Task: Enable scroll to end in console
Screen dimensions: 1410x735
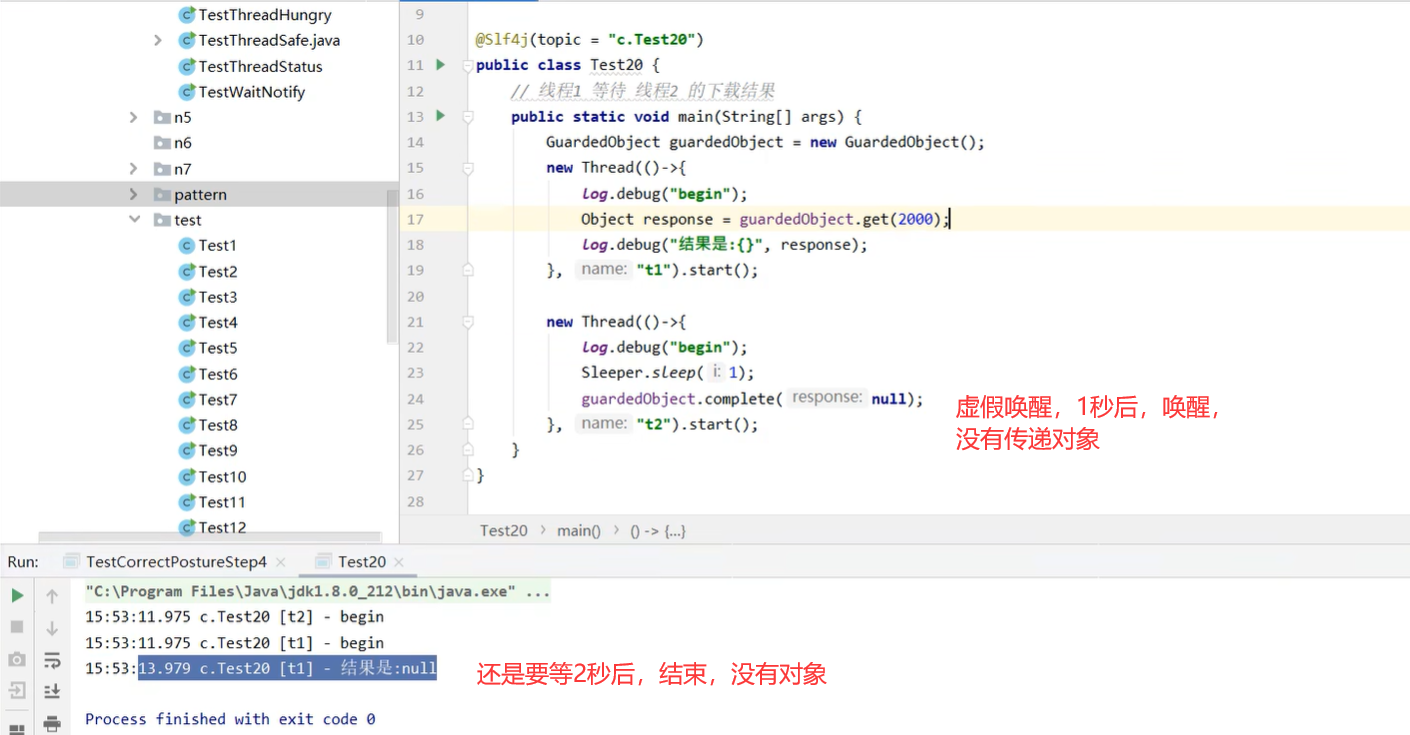Action: point(52,691)
